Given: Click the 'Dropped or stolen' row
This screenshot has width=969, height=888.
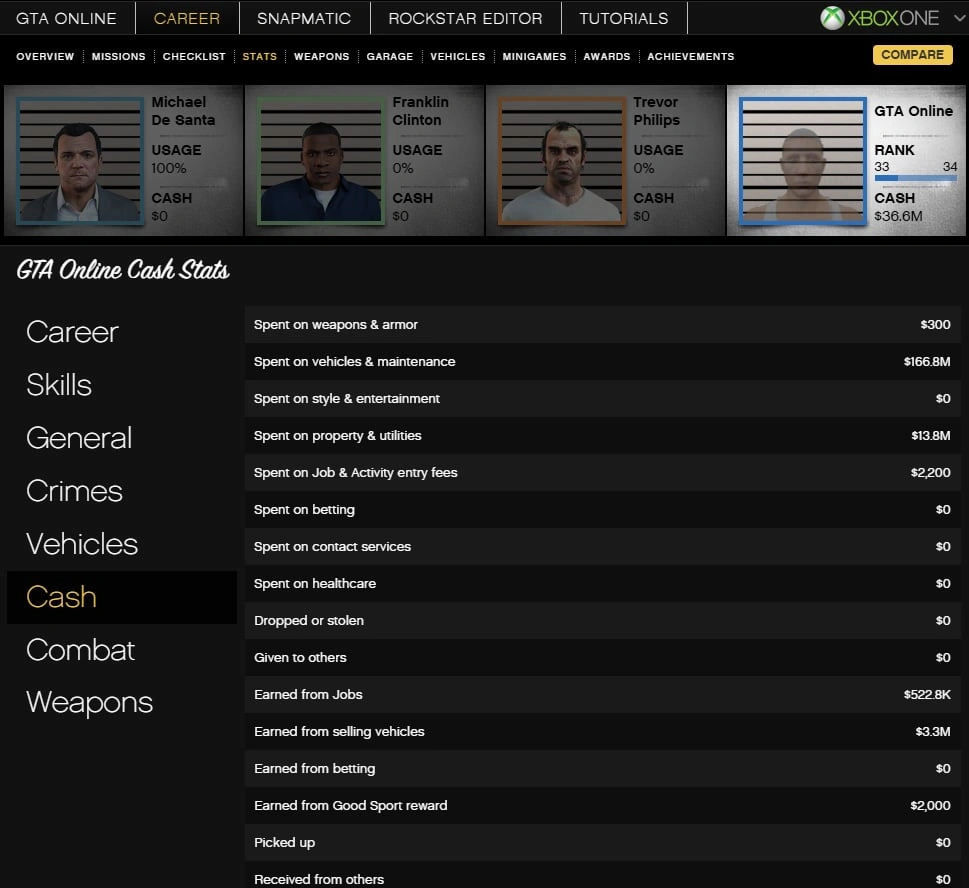Looking at the screenshot, I should pos(603,620).
